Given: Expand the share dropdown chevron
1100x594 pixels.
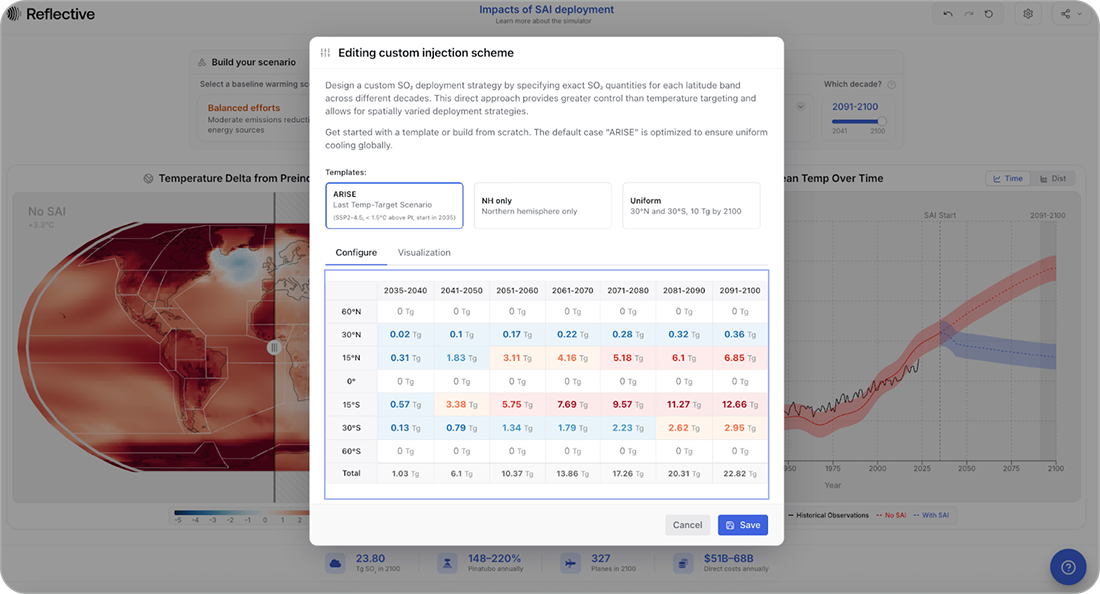Looking at the screenshot, I should [x=1080, y=15].
